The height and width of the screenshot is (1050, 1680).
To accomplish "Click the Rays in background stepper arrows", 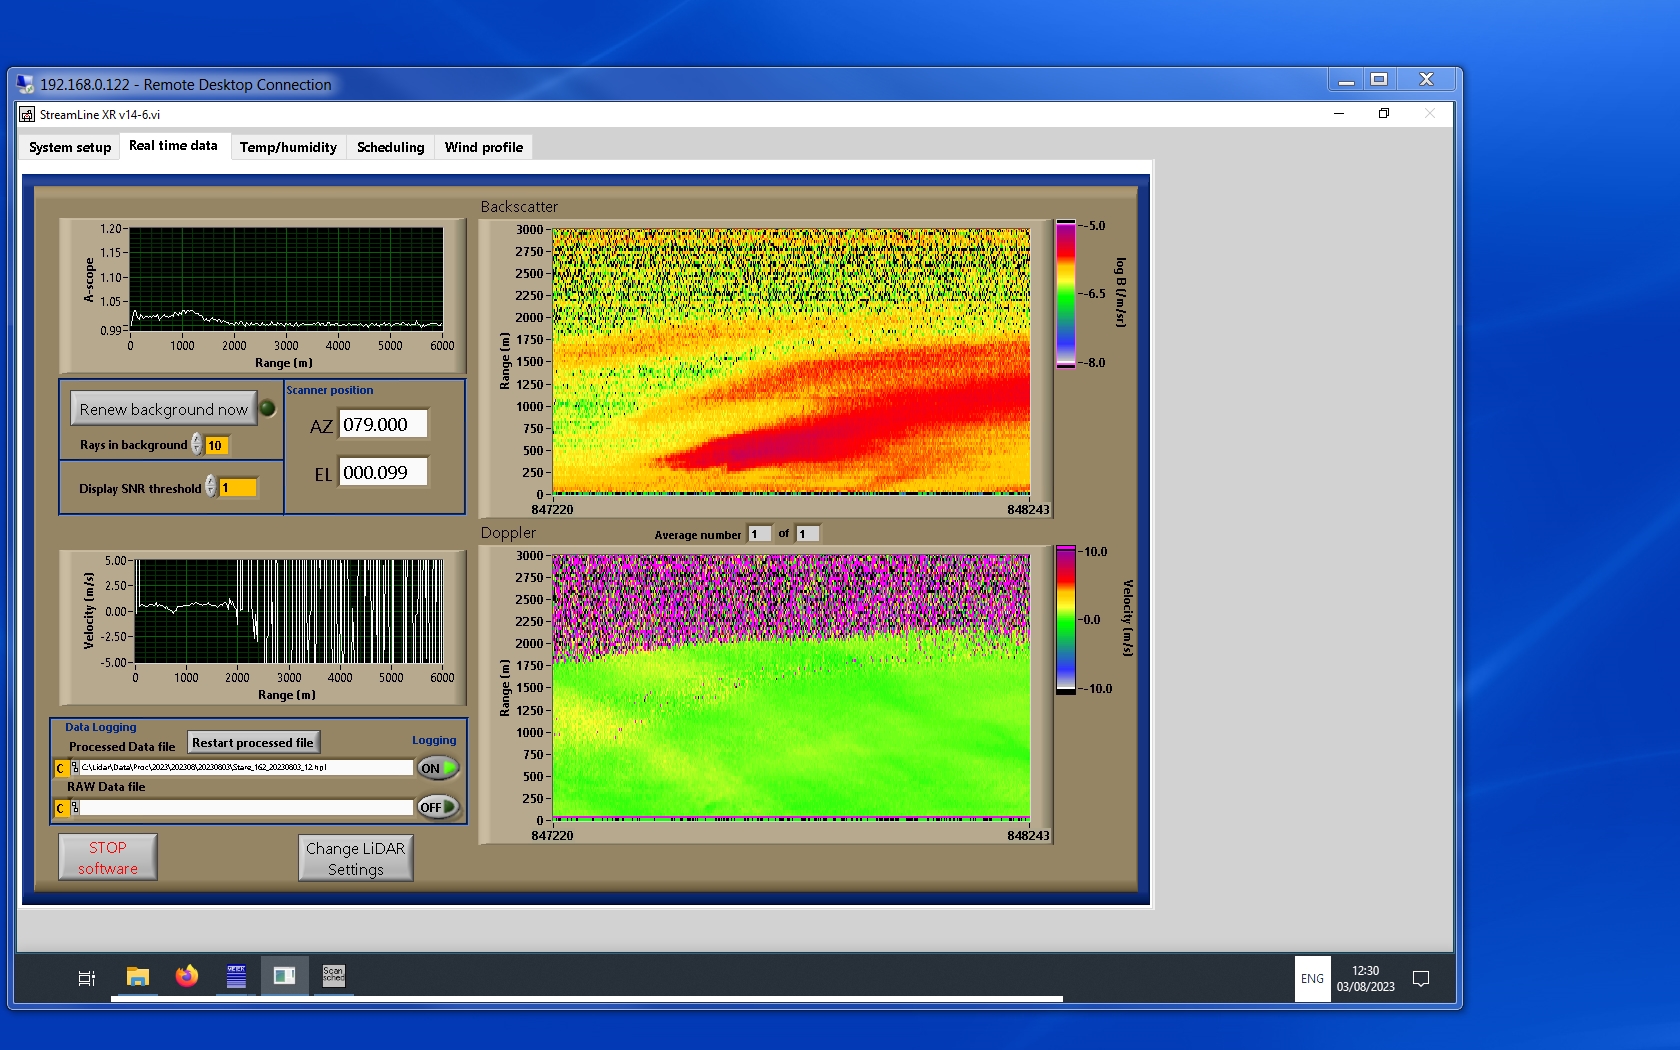I will [x=197, y=444].
